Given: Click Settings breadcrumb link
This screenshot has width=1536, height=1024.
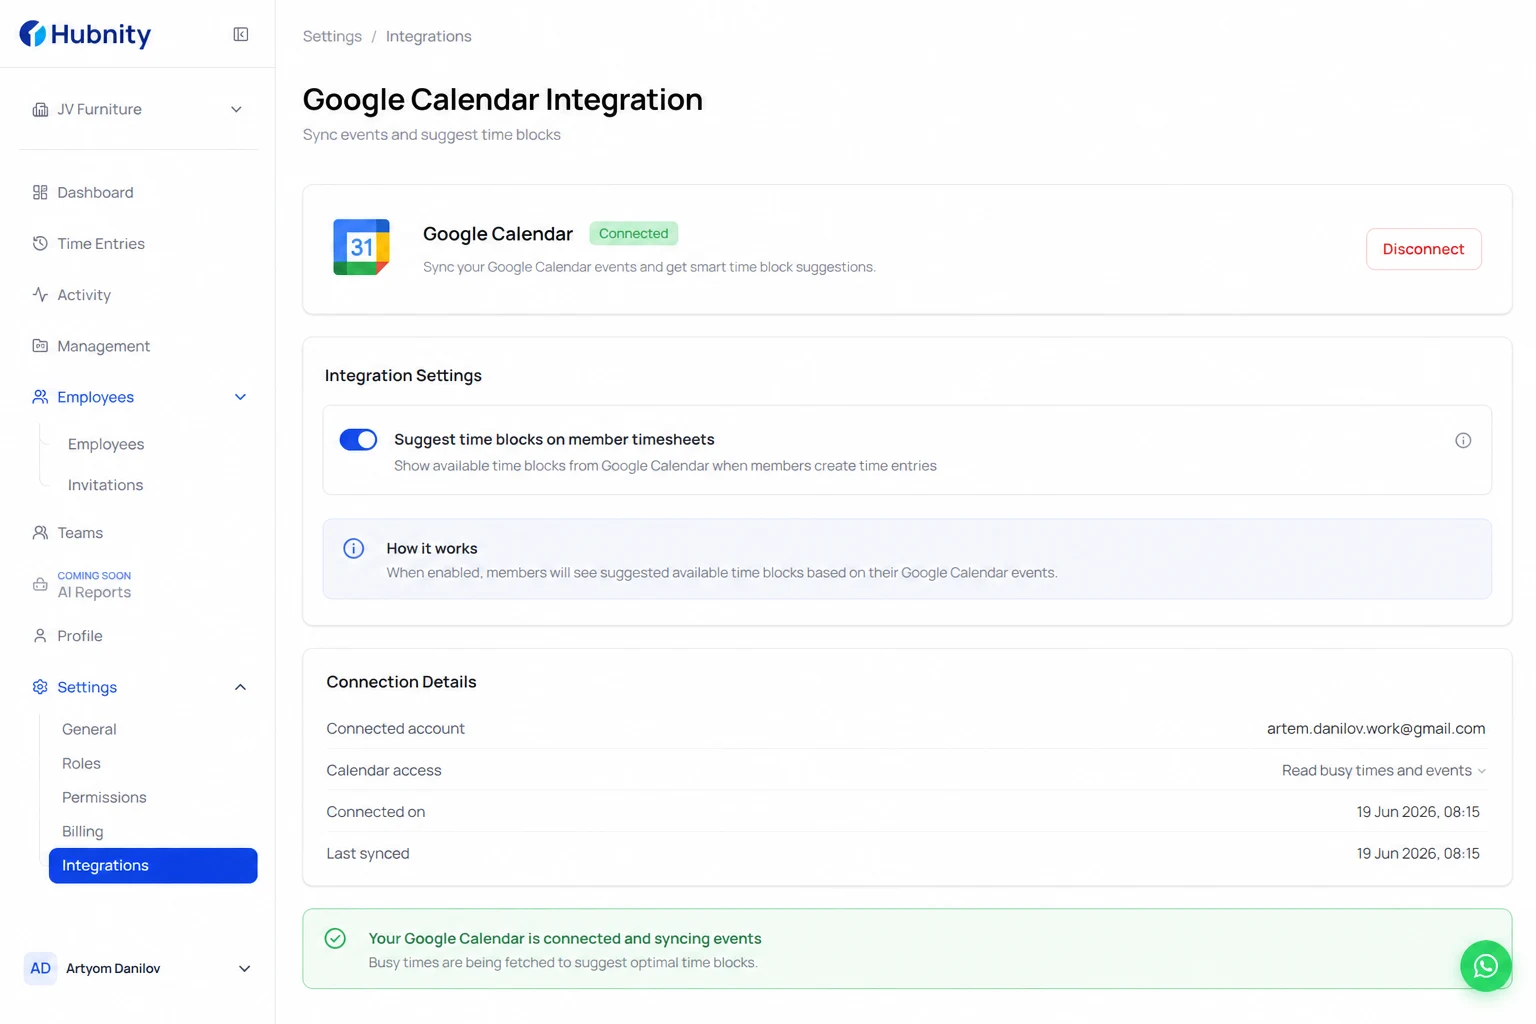Looking at the screenshot, I should [x=332, y=36].
